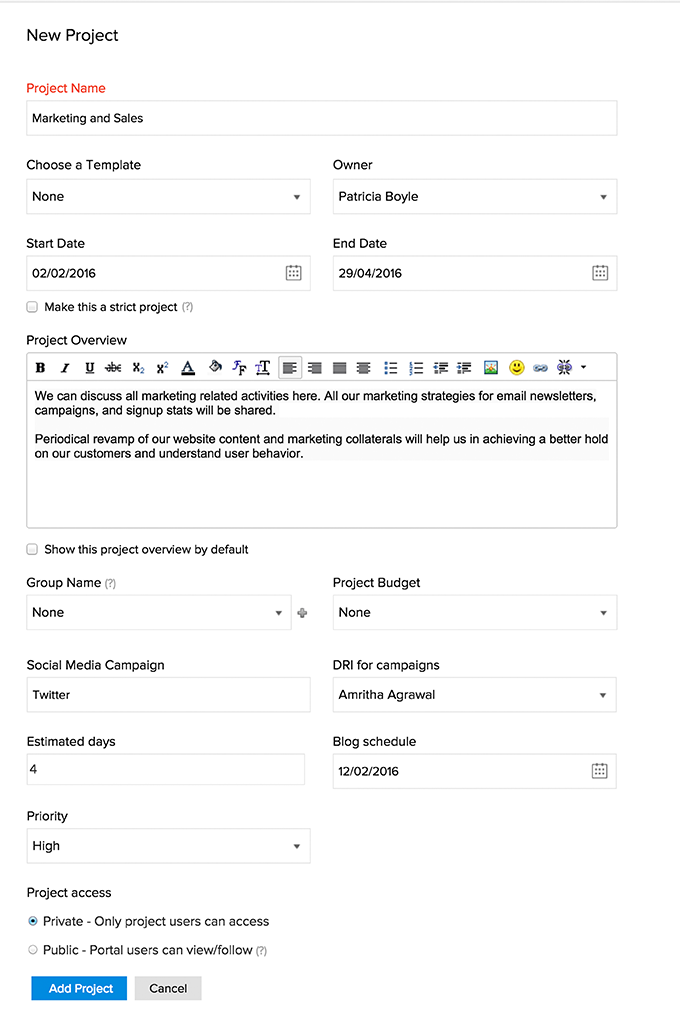680x1027 pixels.
Task: Apply italic formatting in the editor
Action: click(65, 368)
